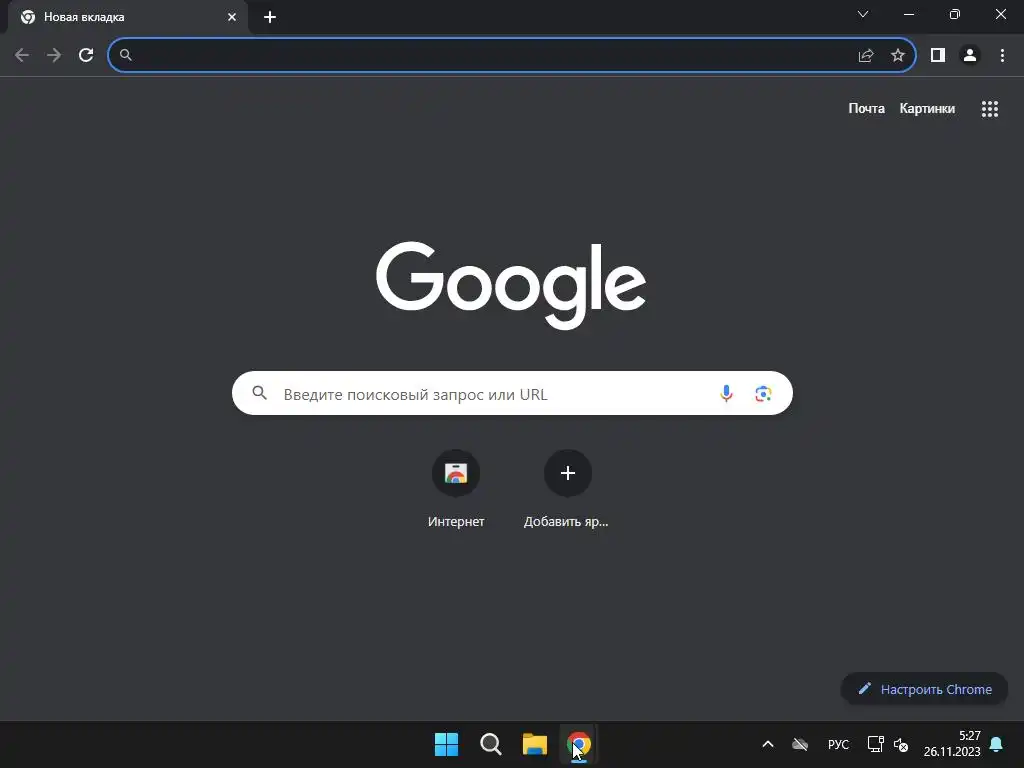Open a new tab with plus button

coord(270,17)
